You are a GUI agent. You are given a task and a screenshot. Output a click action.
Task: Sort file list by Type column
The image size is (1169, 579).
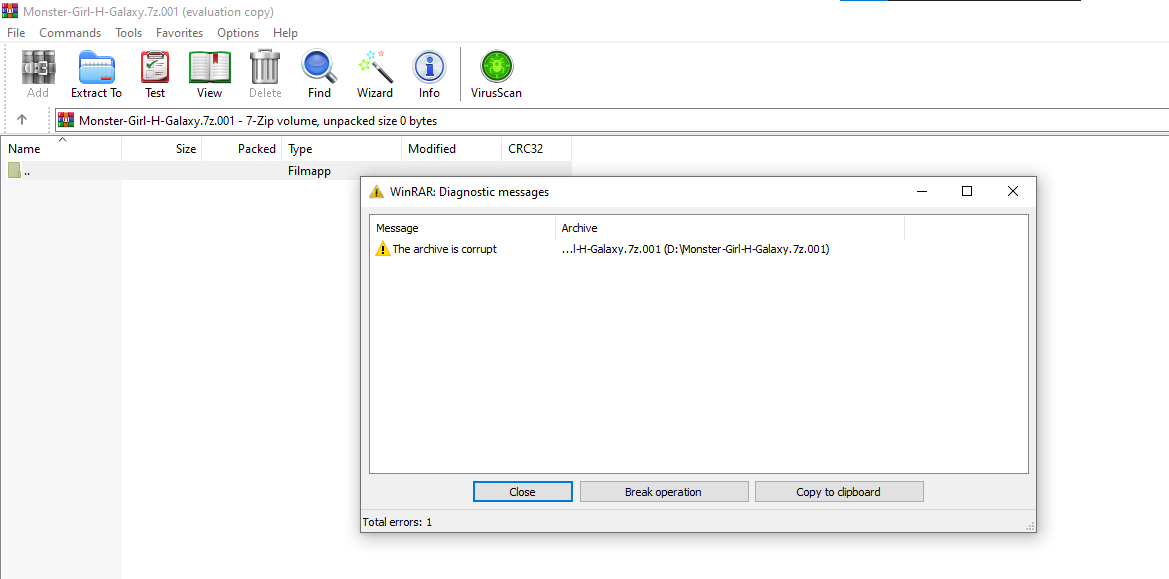341,149
